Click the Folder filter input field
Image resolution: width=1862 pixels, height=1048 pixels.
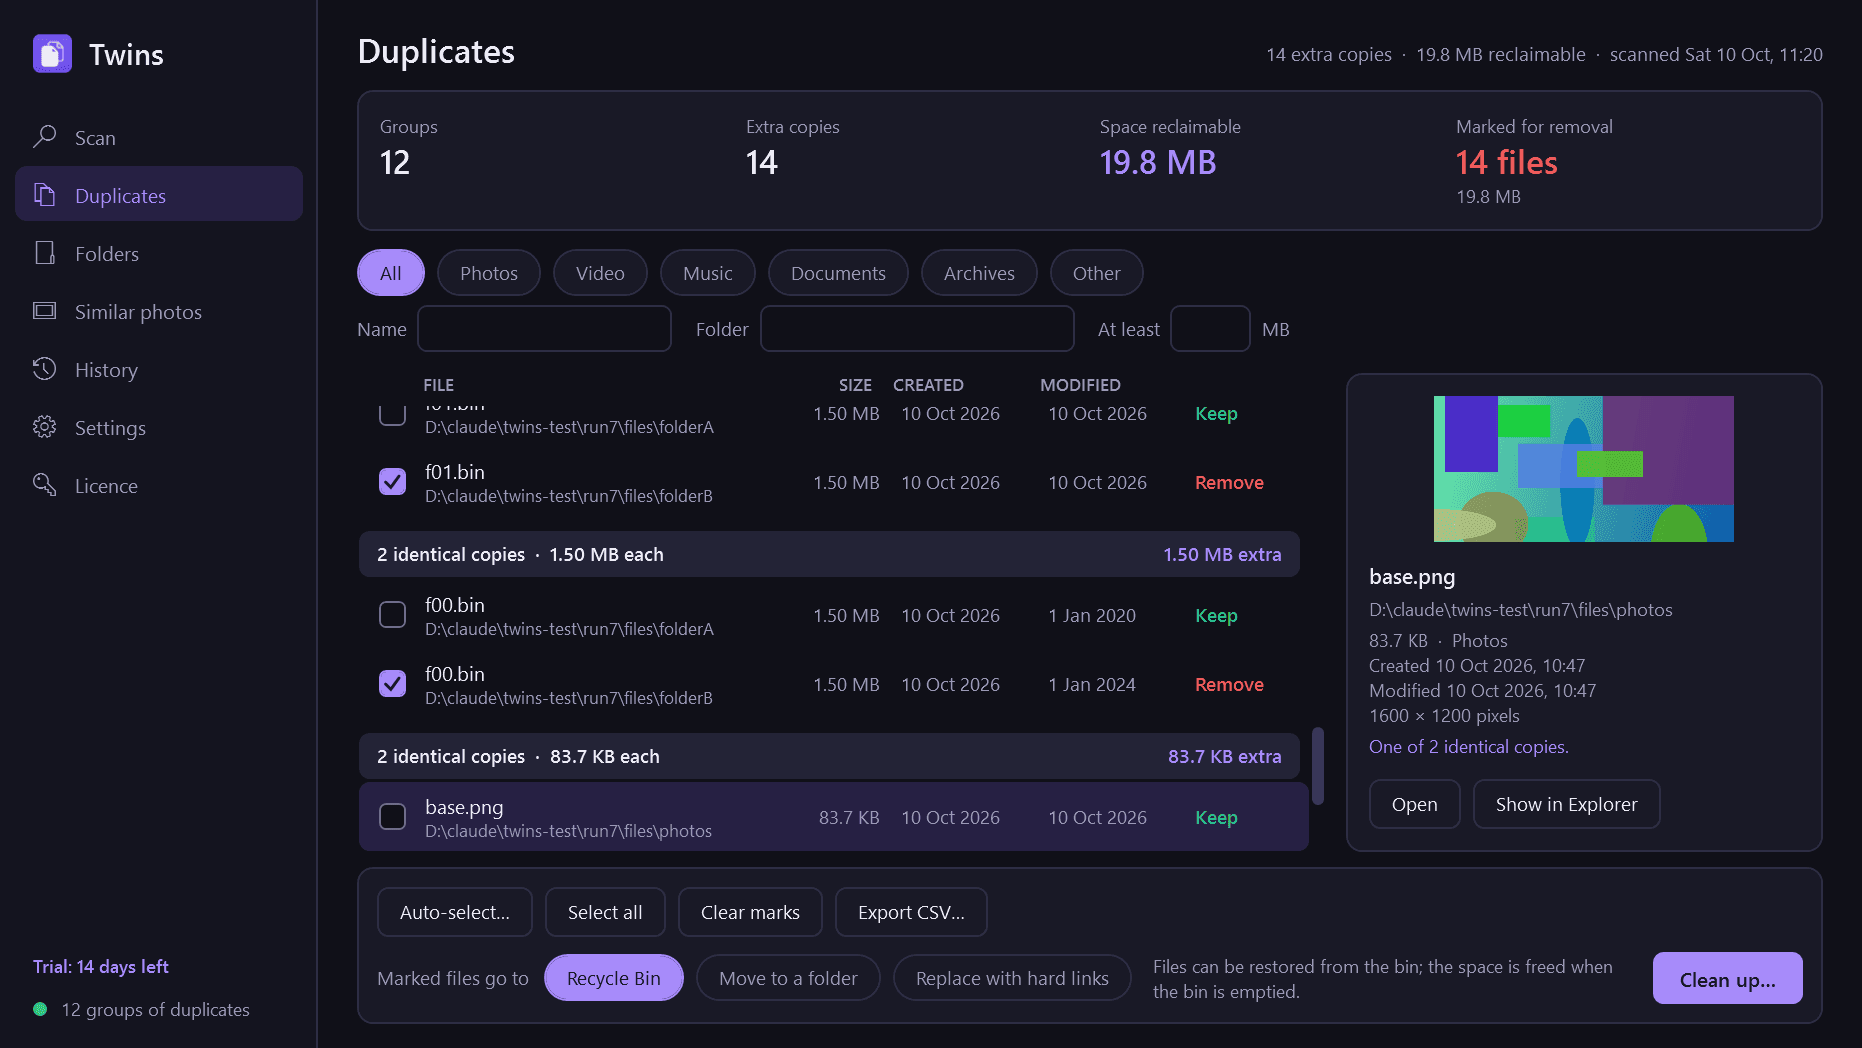pyautogui.click(x=917, y=329)
